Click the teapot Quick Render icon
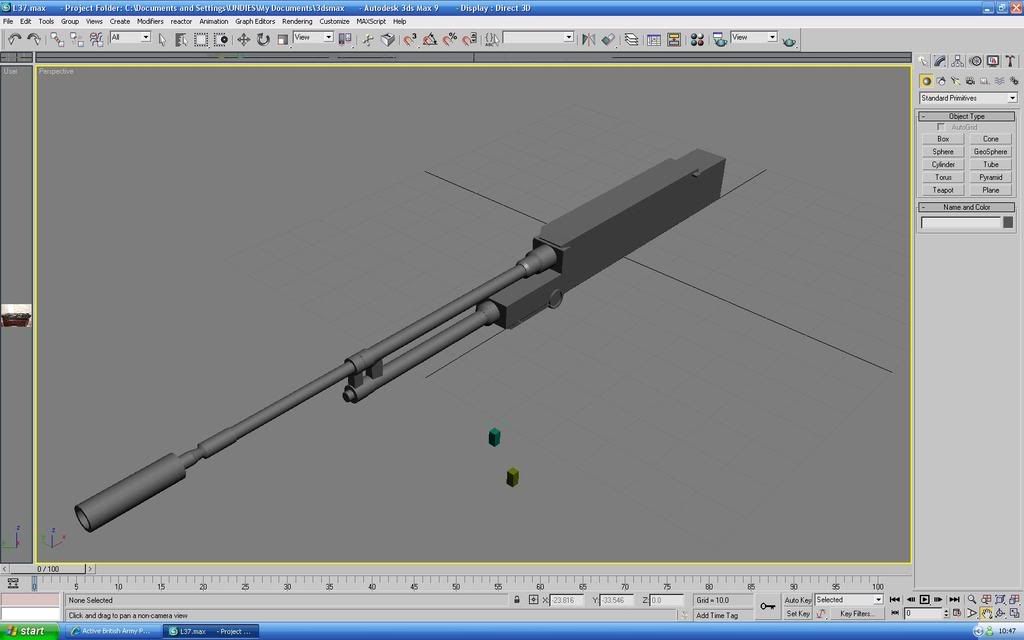Screen dimensions: 1024x640 pos(790,40)
